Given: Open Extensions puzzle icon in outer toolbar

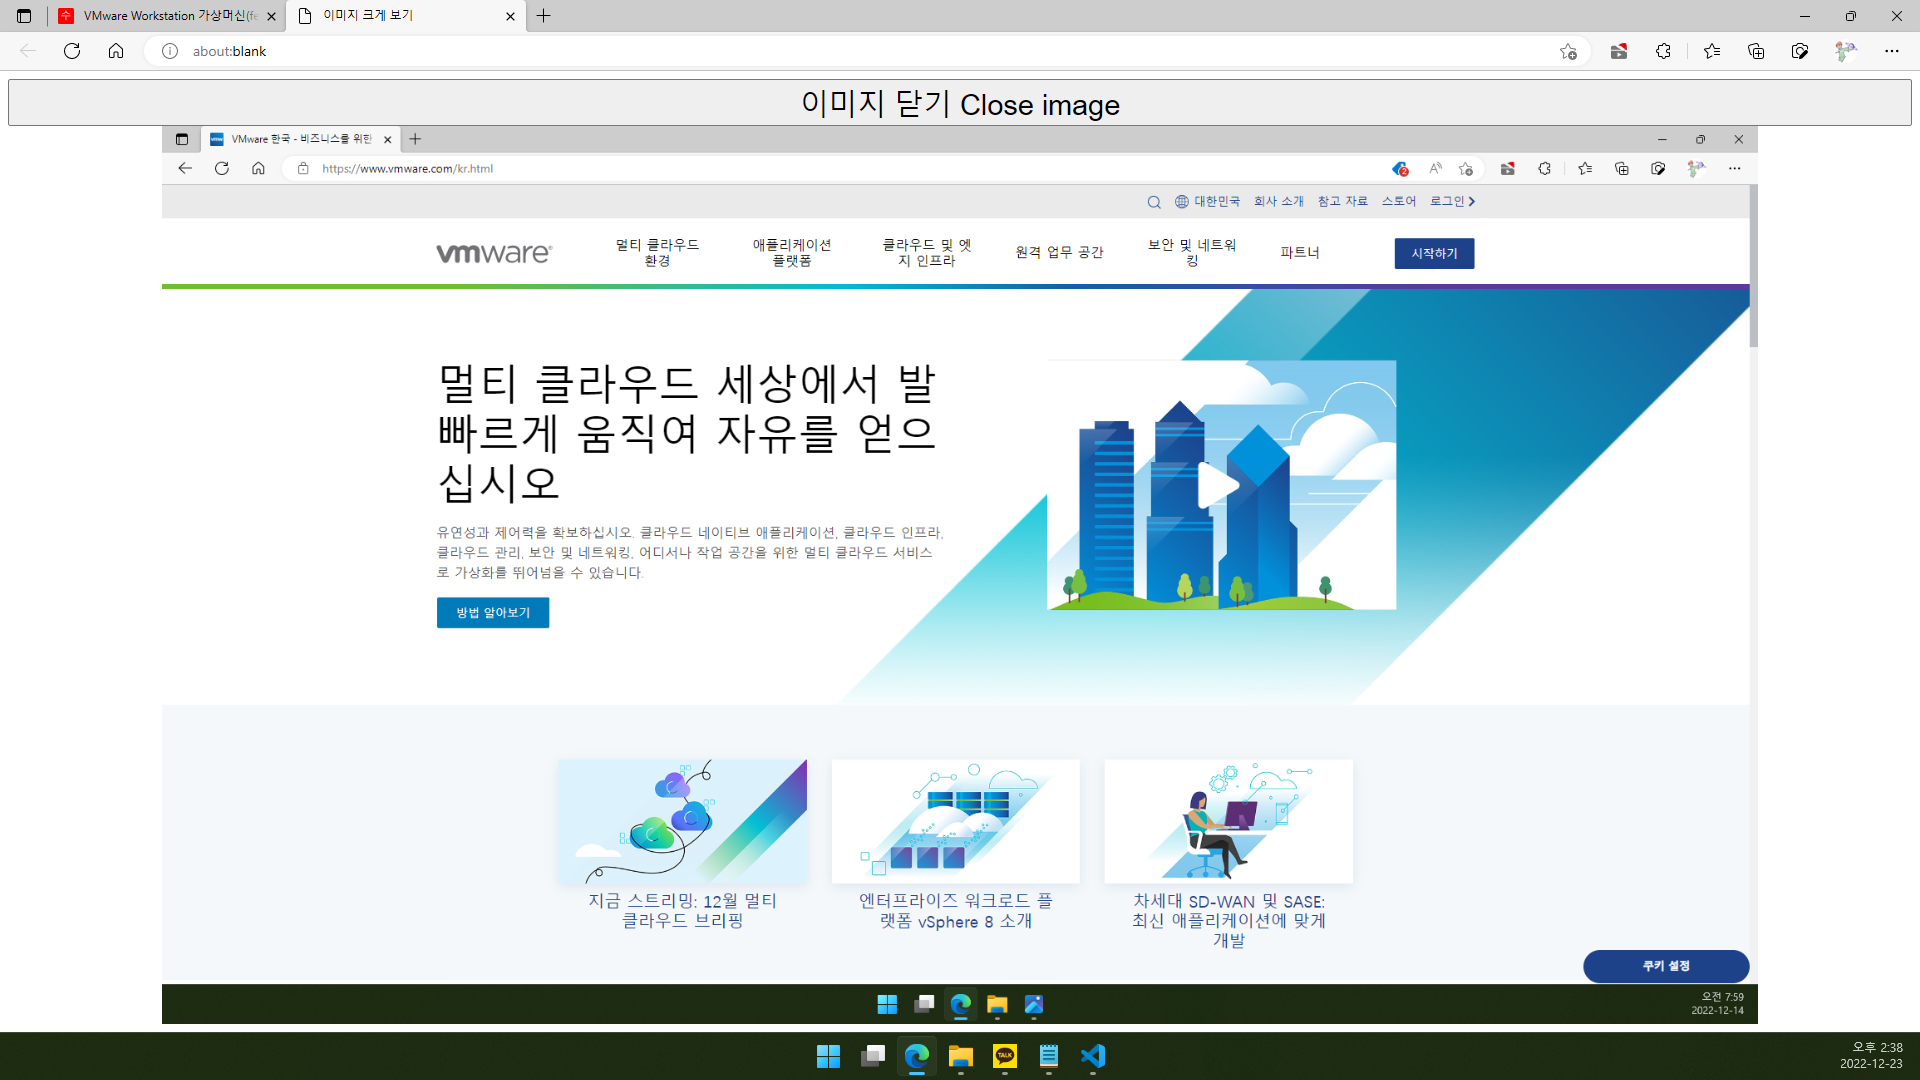Looking at the screenshot, I should (1663, 51).
